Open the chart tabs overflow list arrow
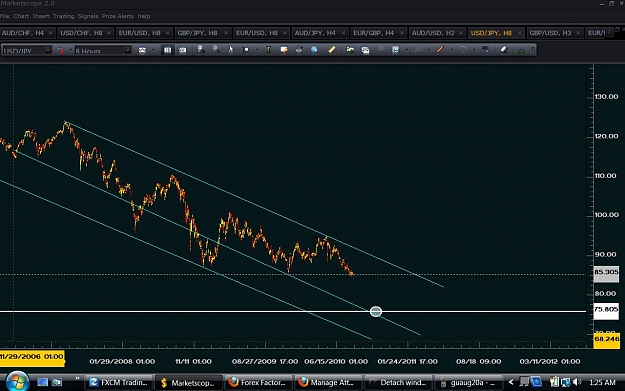Viewport: 625px width, 391px height. (x=609, y=32)
